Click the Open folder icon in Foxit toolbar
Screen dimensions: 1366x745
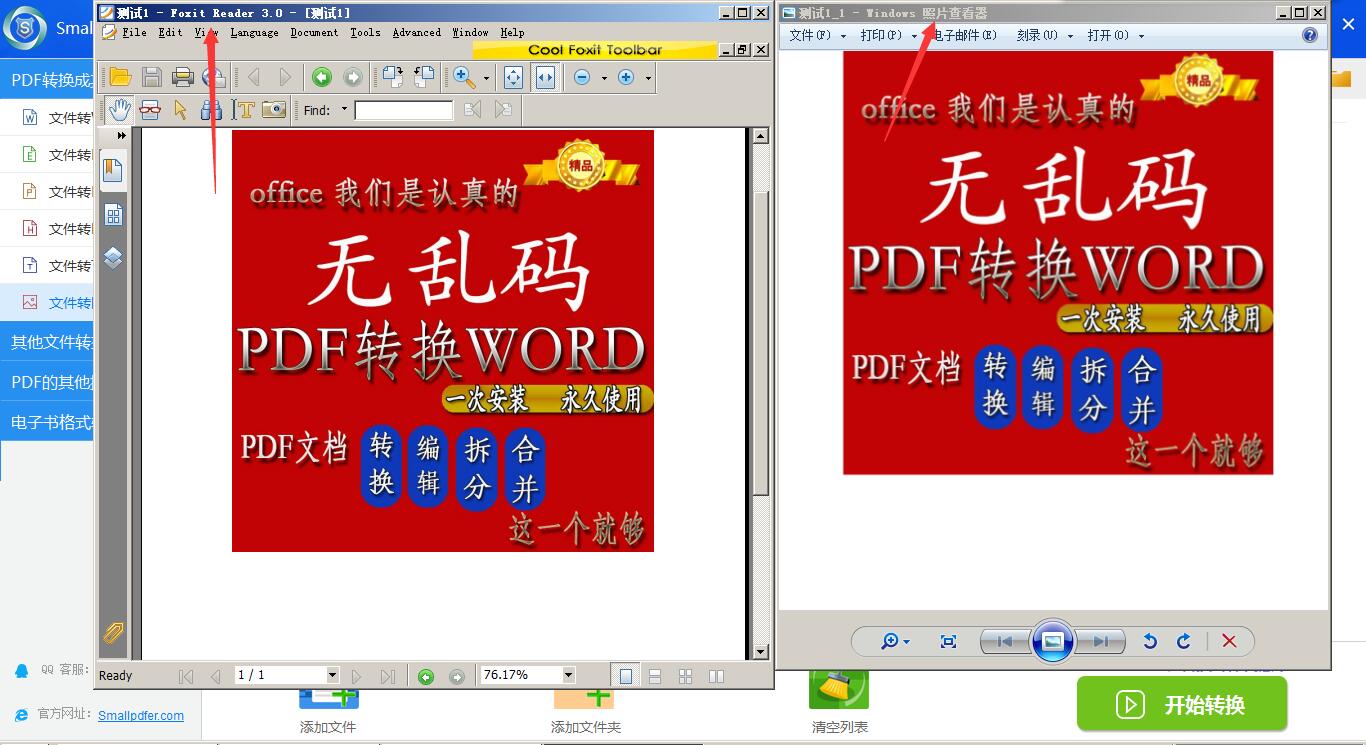pyautogui.click(x=120, y=77)
